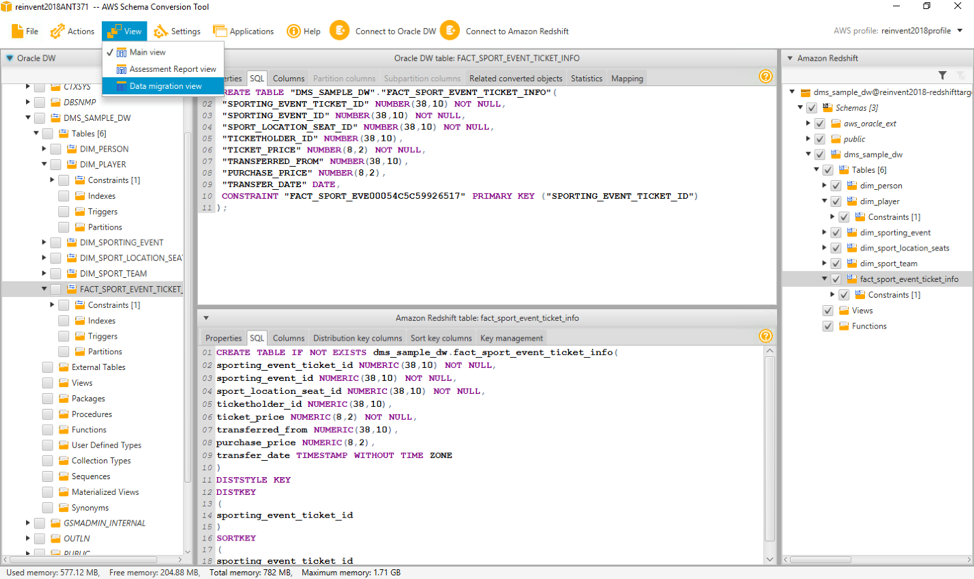Click the dim_sporting_event table icon in Redshift tree

(x=852, y=232)
